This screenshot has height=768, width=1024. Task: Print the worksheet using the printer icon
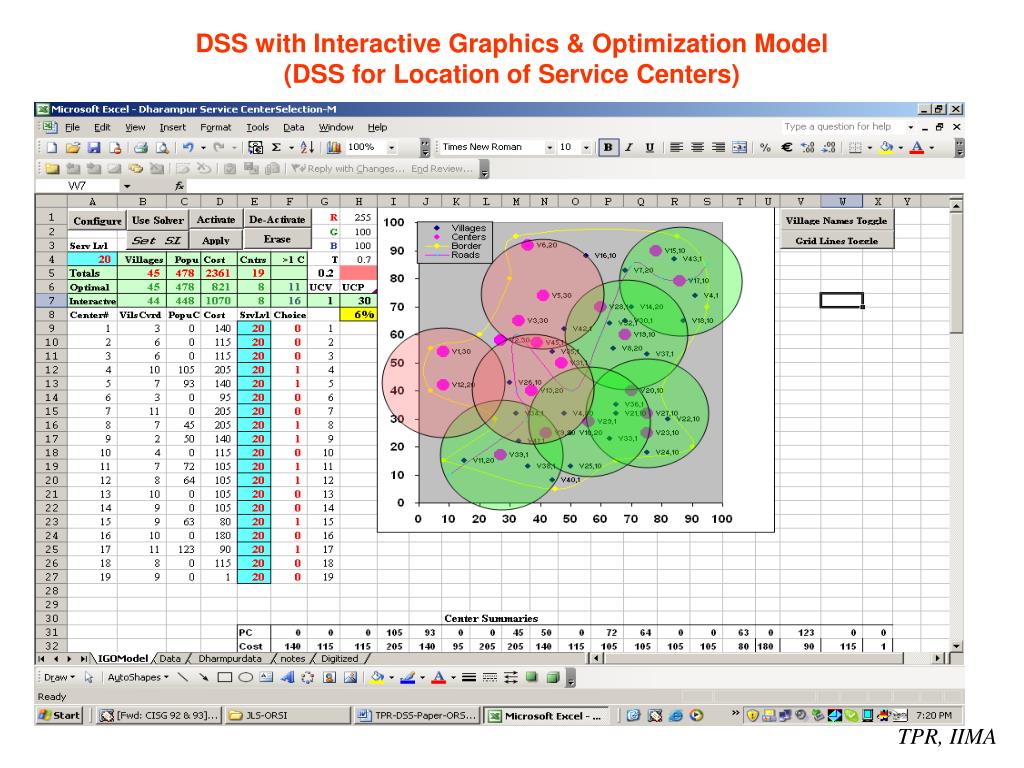[140, 148]
